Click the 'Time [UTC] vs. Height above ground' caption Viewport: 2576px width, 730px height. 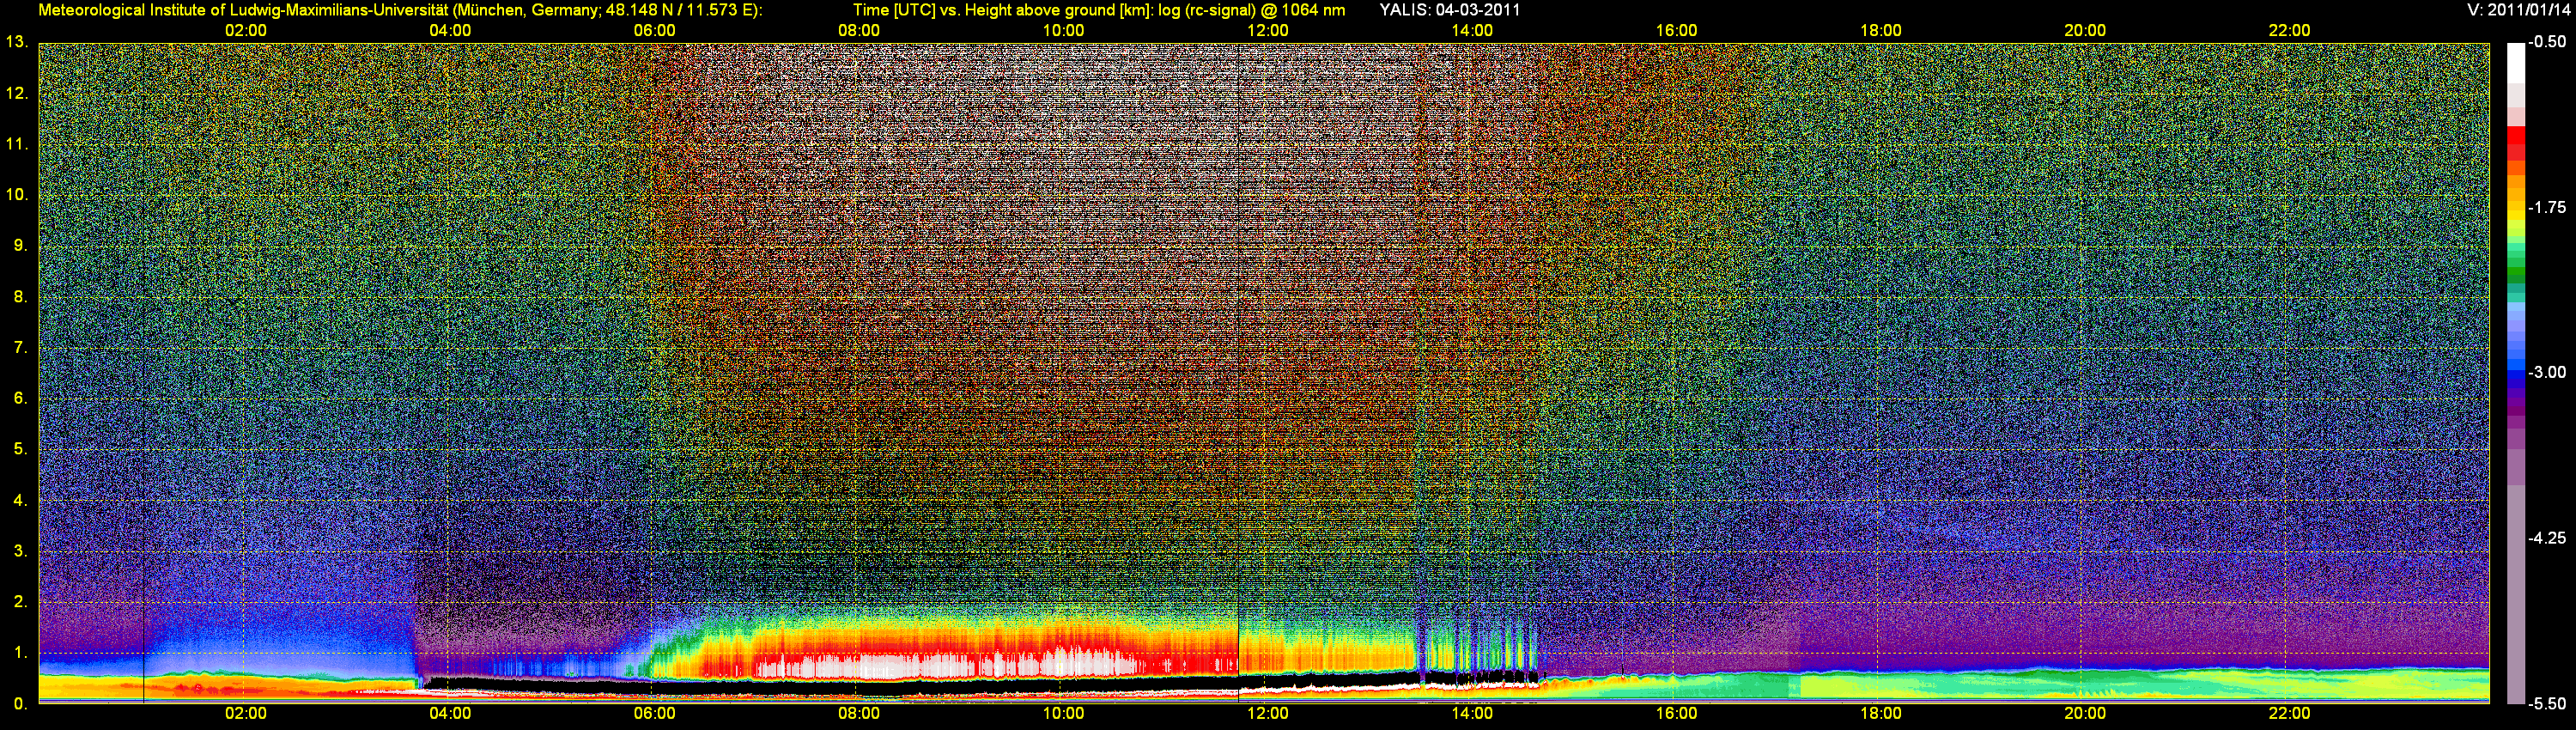tap(1099, 10)
